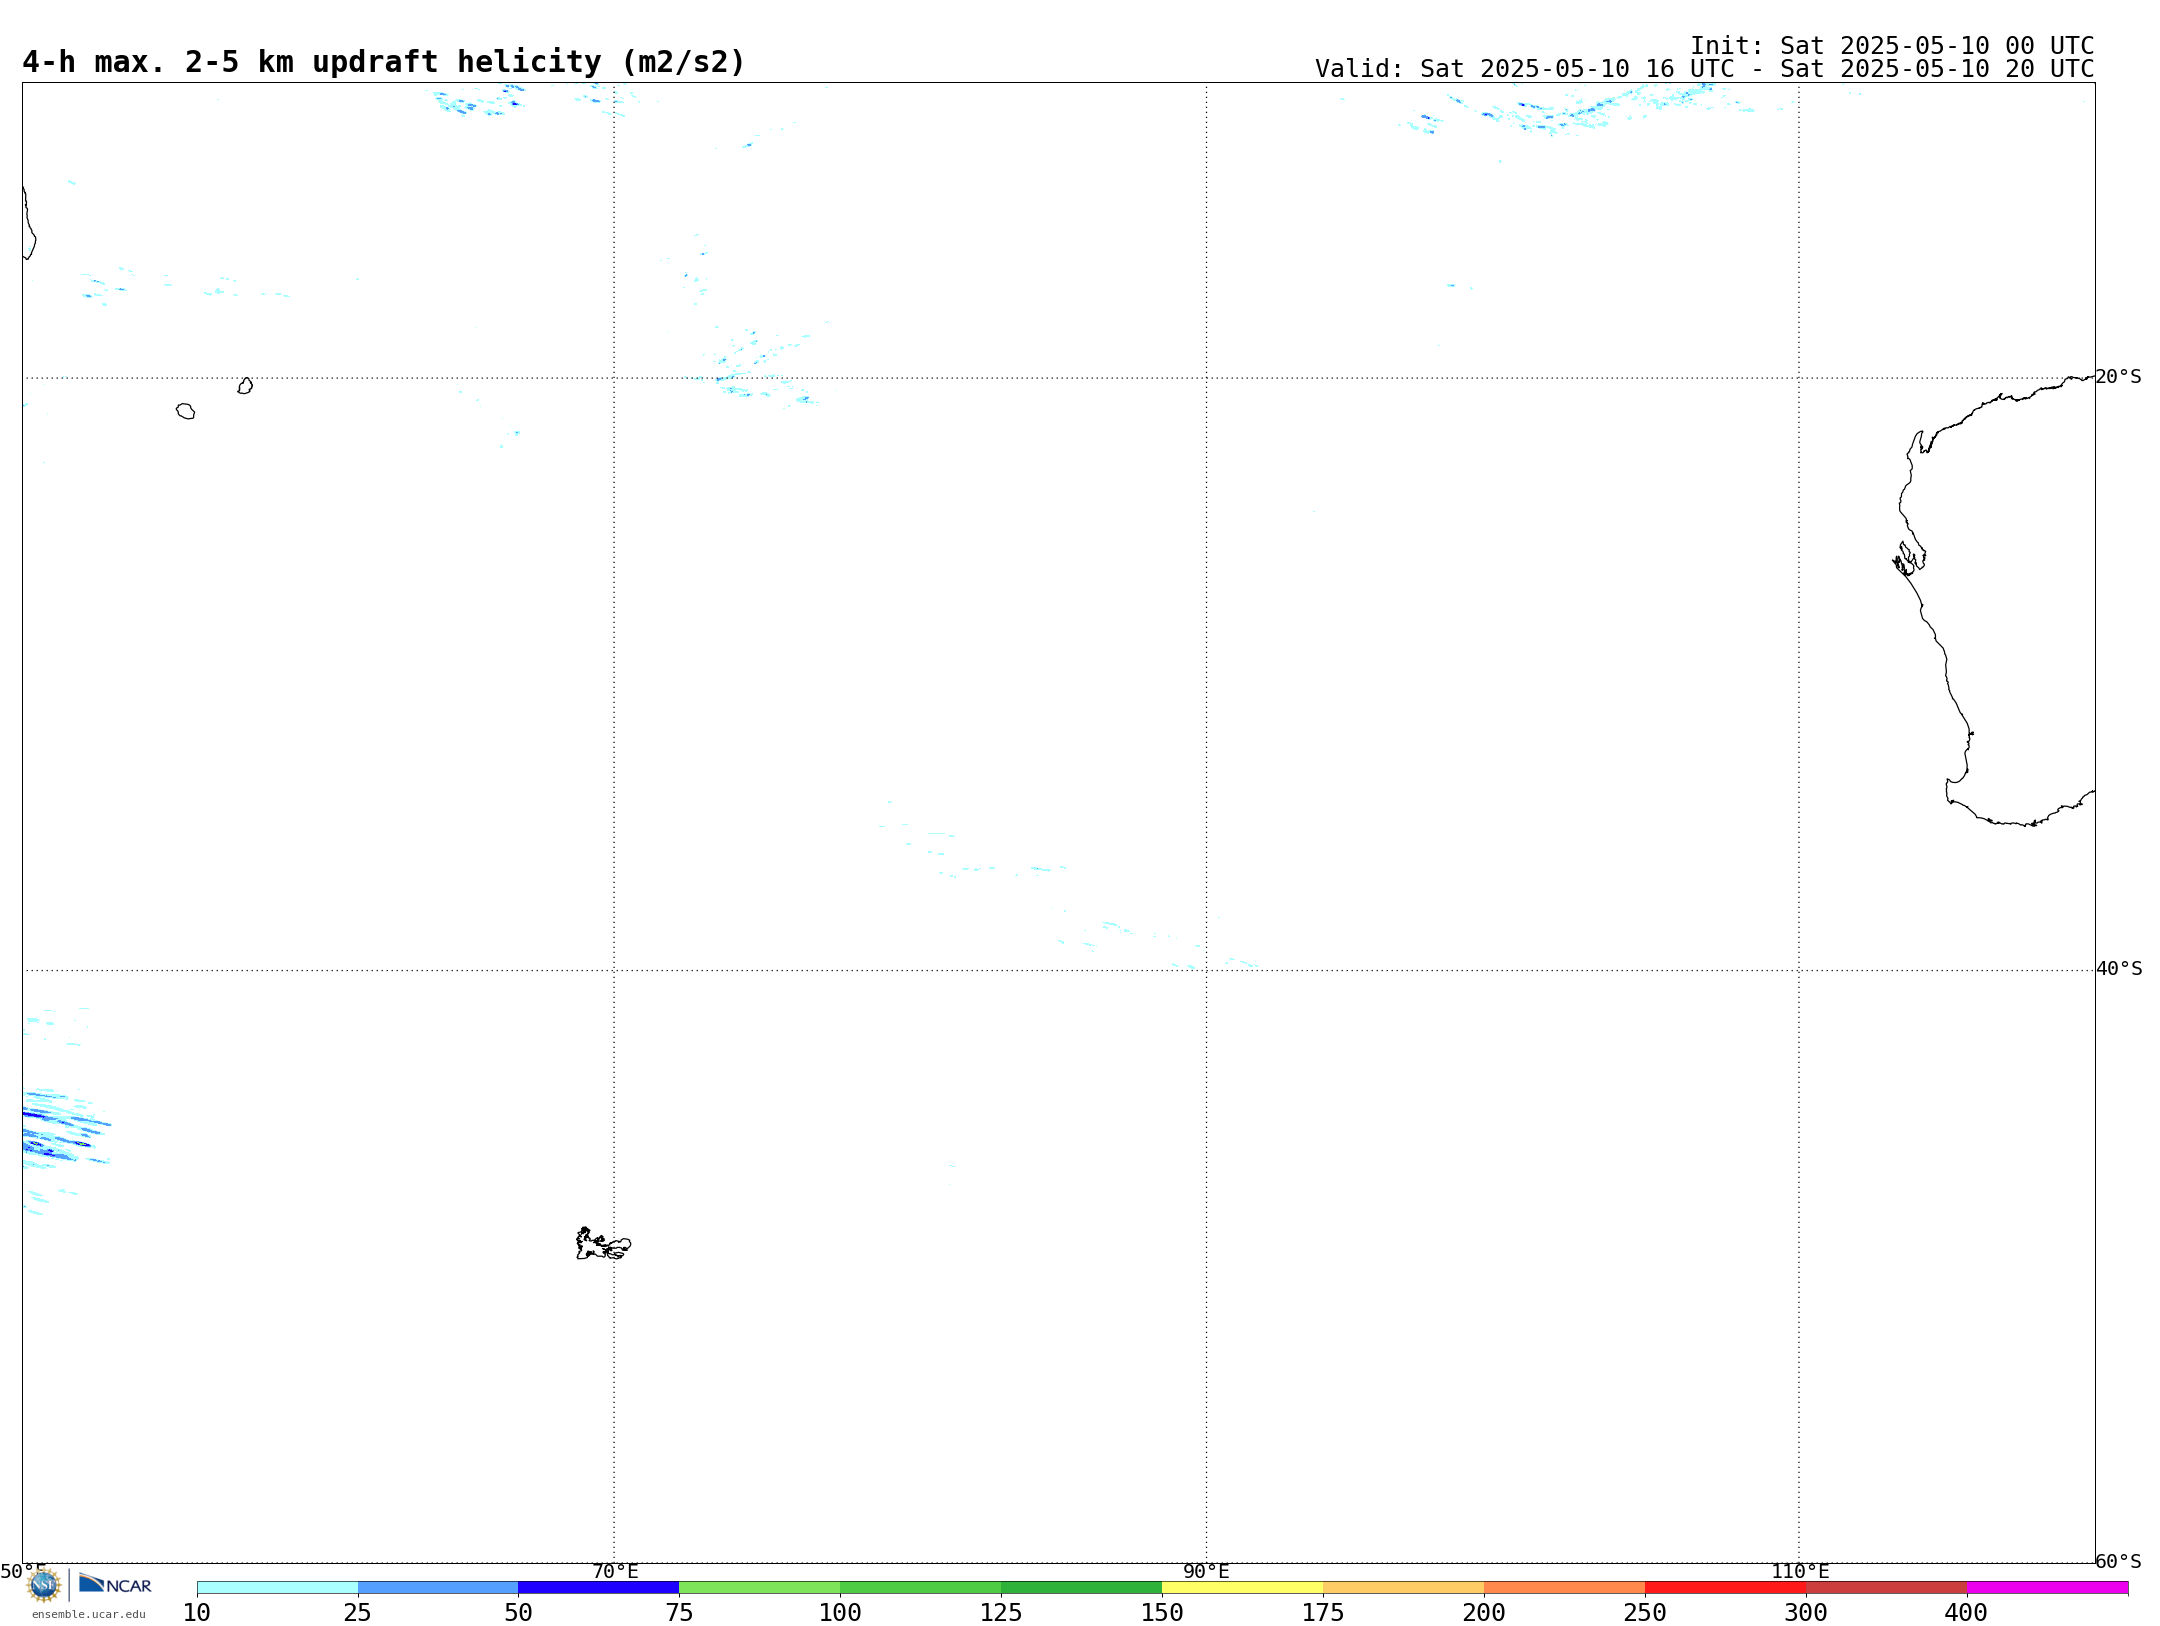
Task: Click the 90°E longitude label
Action: [1207, 1572]
